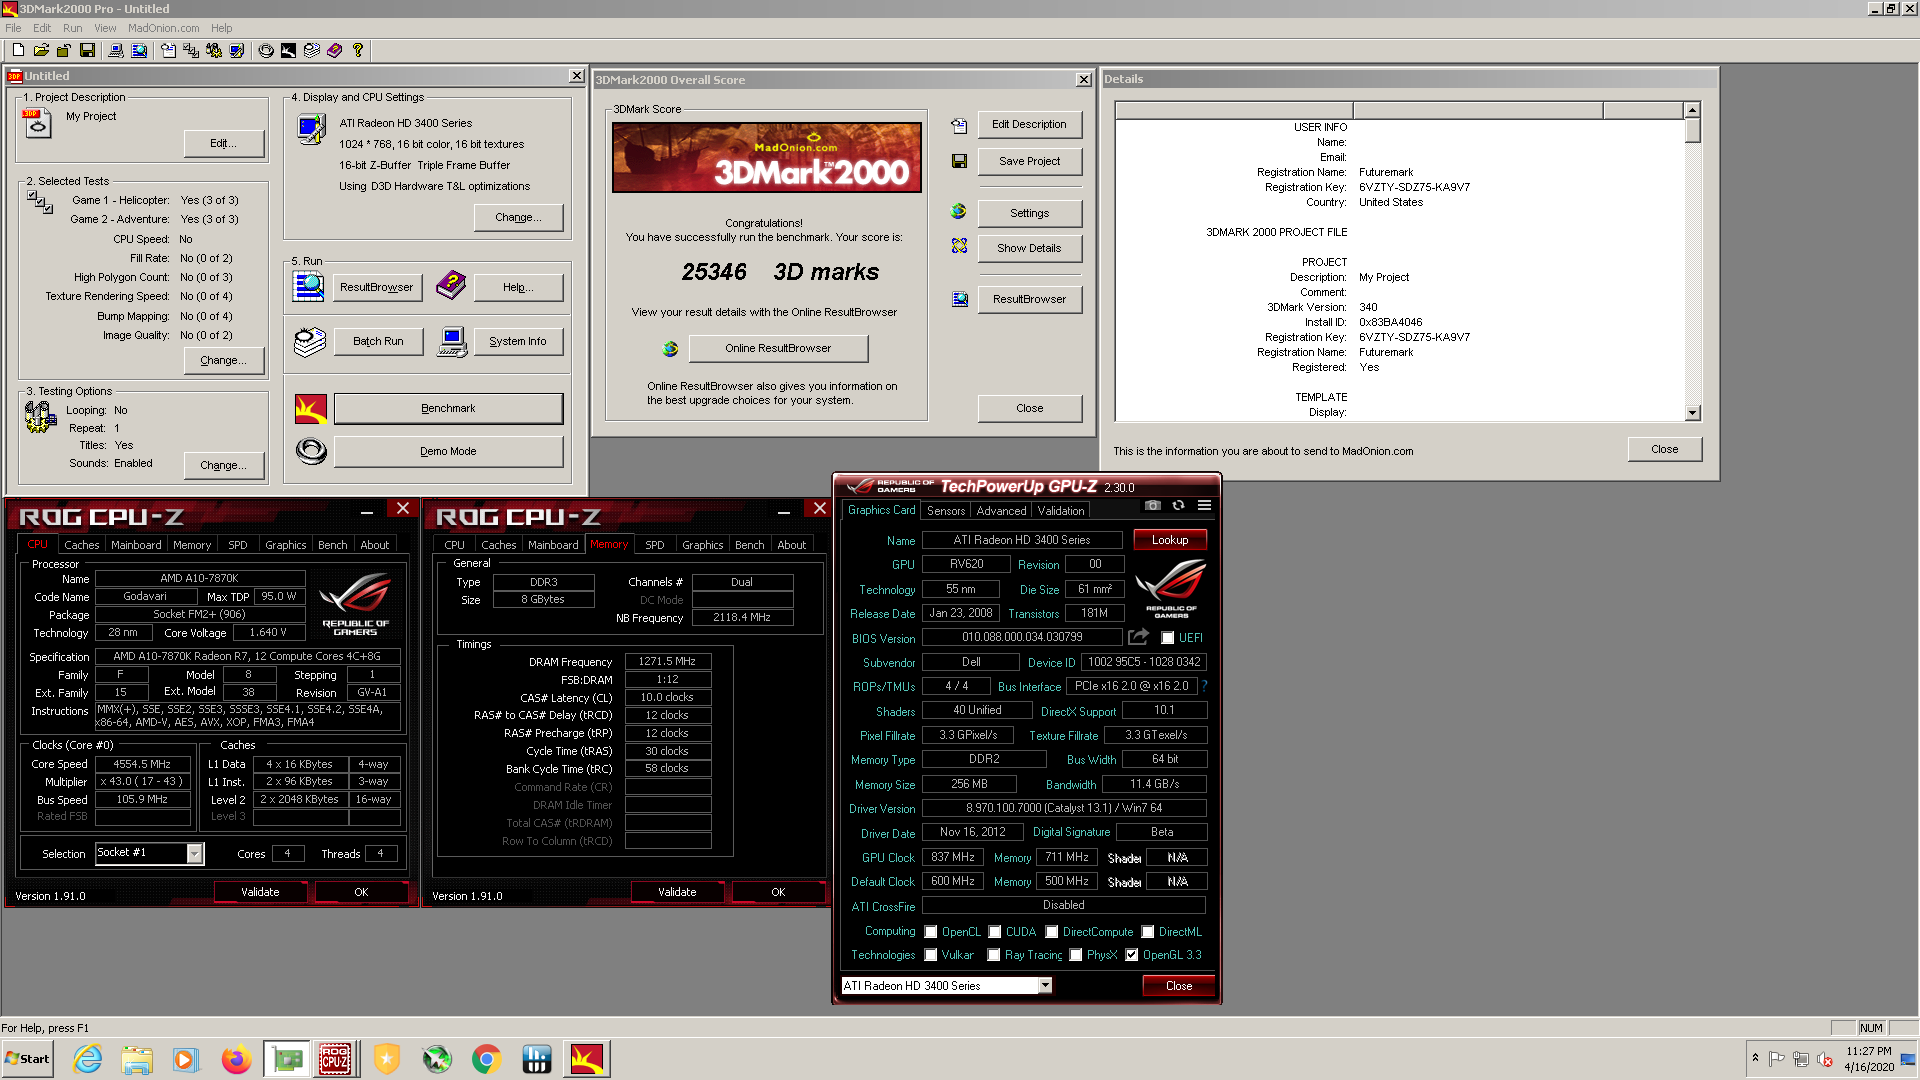The image size is (1920, 1080).
Task: Open the Socket #1 selection dropdown
Action: click(x=195, y=853)
